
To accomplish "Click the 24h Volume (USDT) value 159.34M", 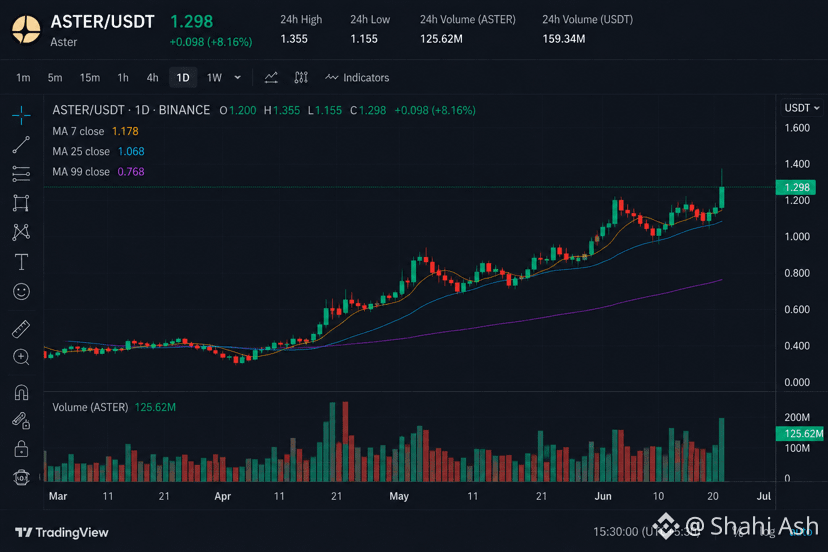I will [564, 39].
